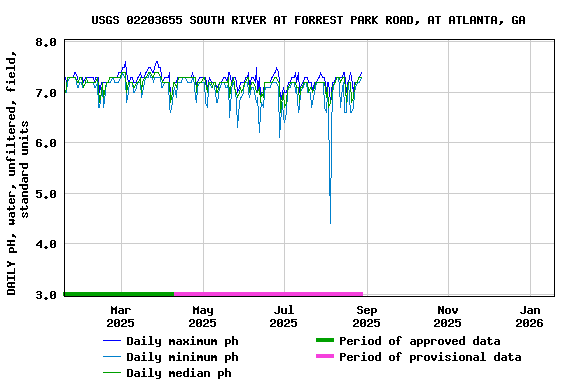The width and height of the screenshot is (576, 384).
Task: Click the dark blue maximum ph legend line
Action: coord(112,341)
